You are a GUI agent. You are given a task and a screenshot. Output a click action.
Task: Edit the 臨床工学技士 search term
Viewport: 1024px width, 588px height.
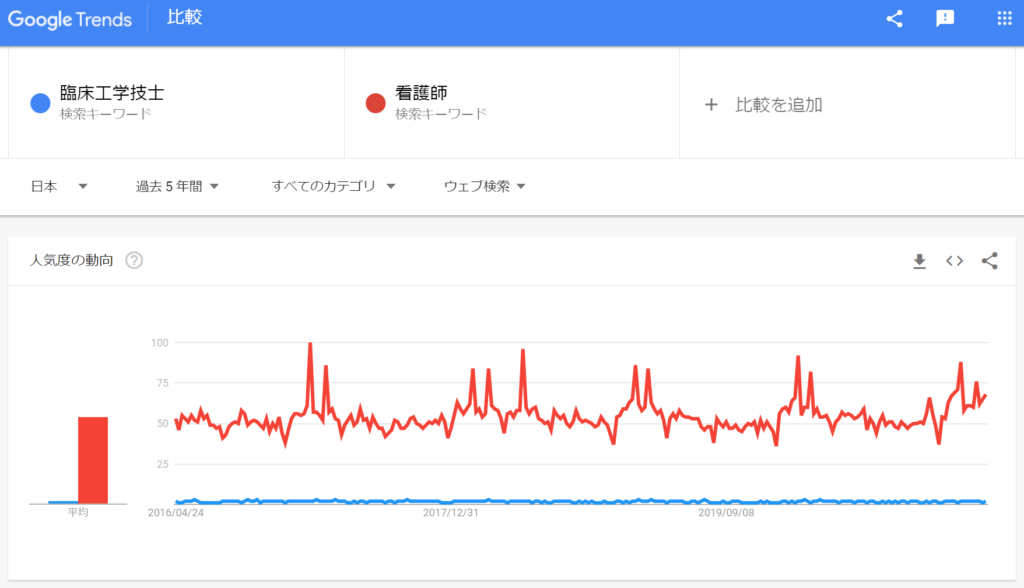coord(112,93)
